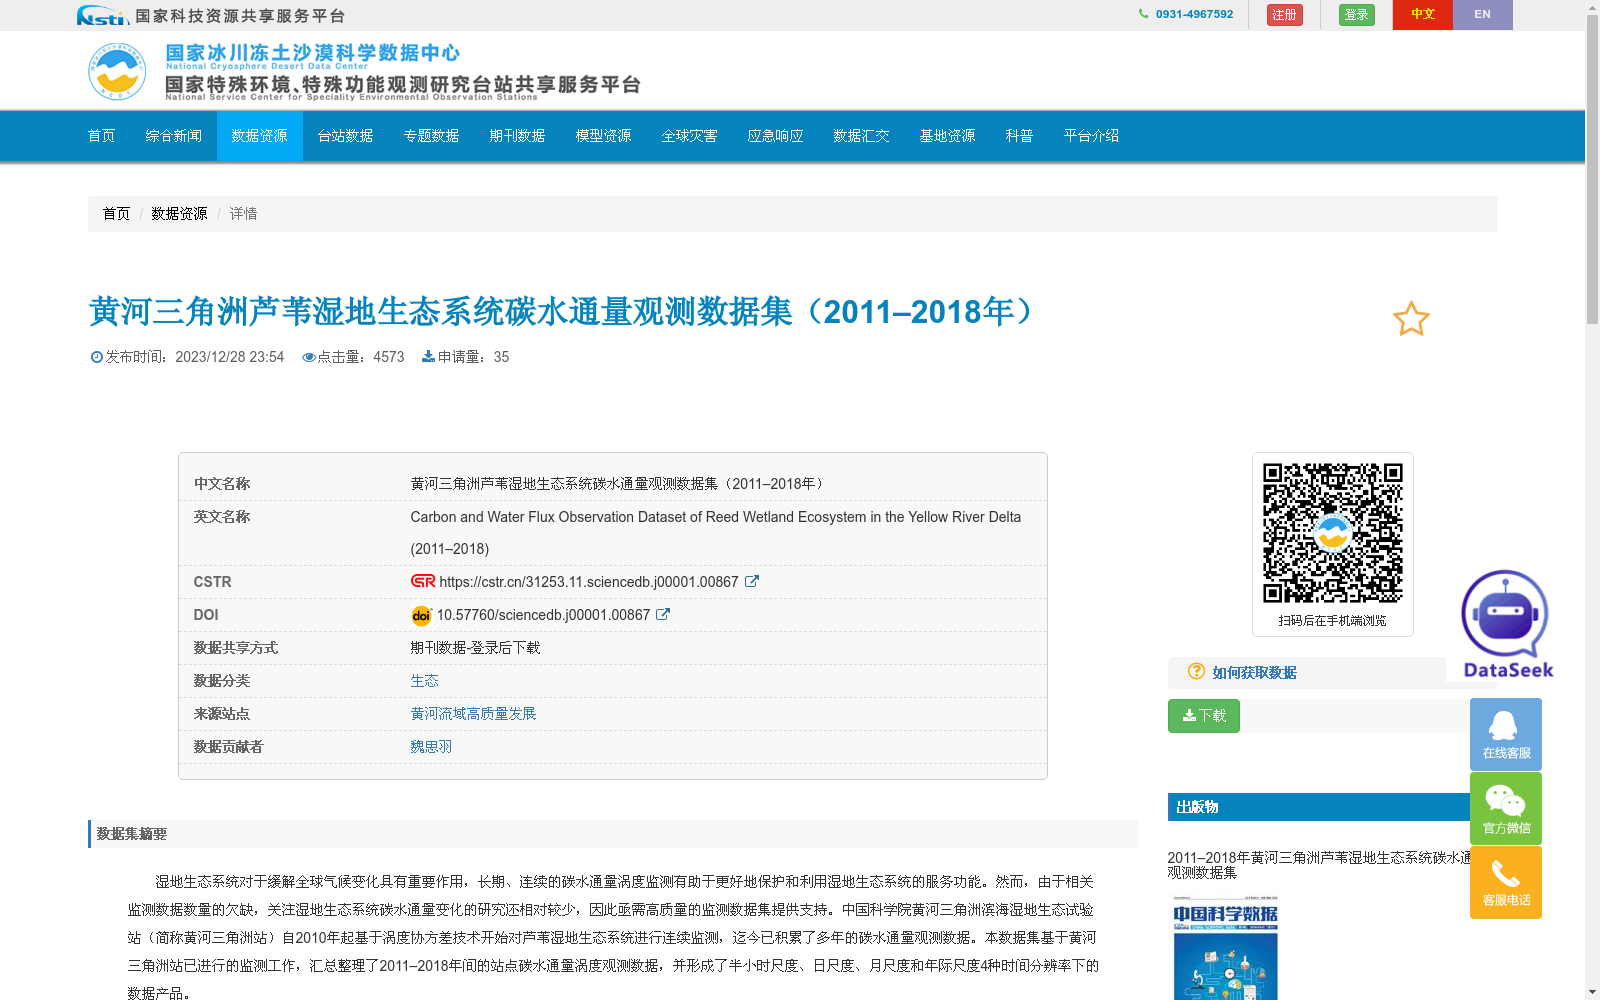Click the QR code image
1600x1000 pixels.
coord(1332,533)
